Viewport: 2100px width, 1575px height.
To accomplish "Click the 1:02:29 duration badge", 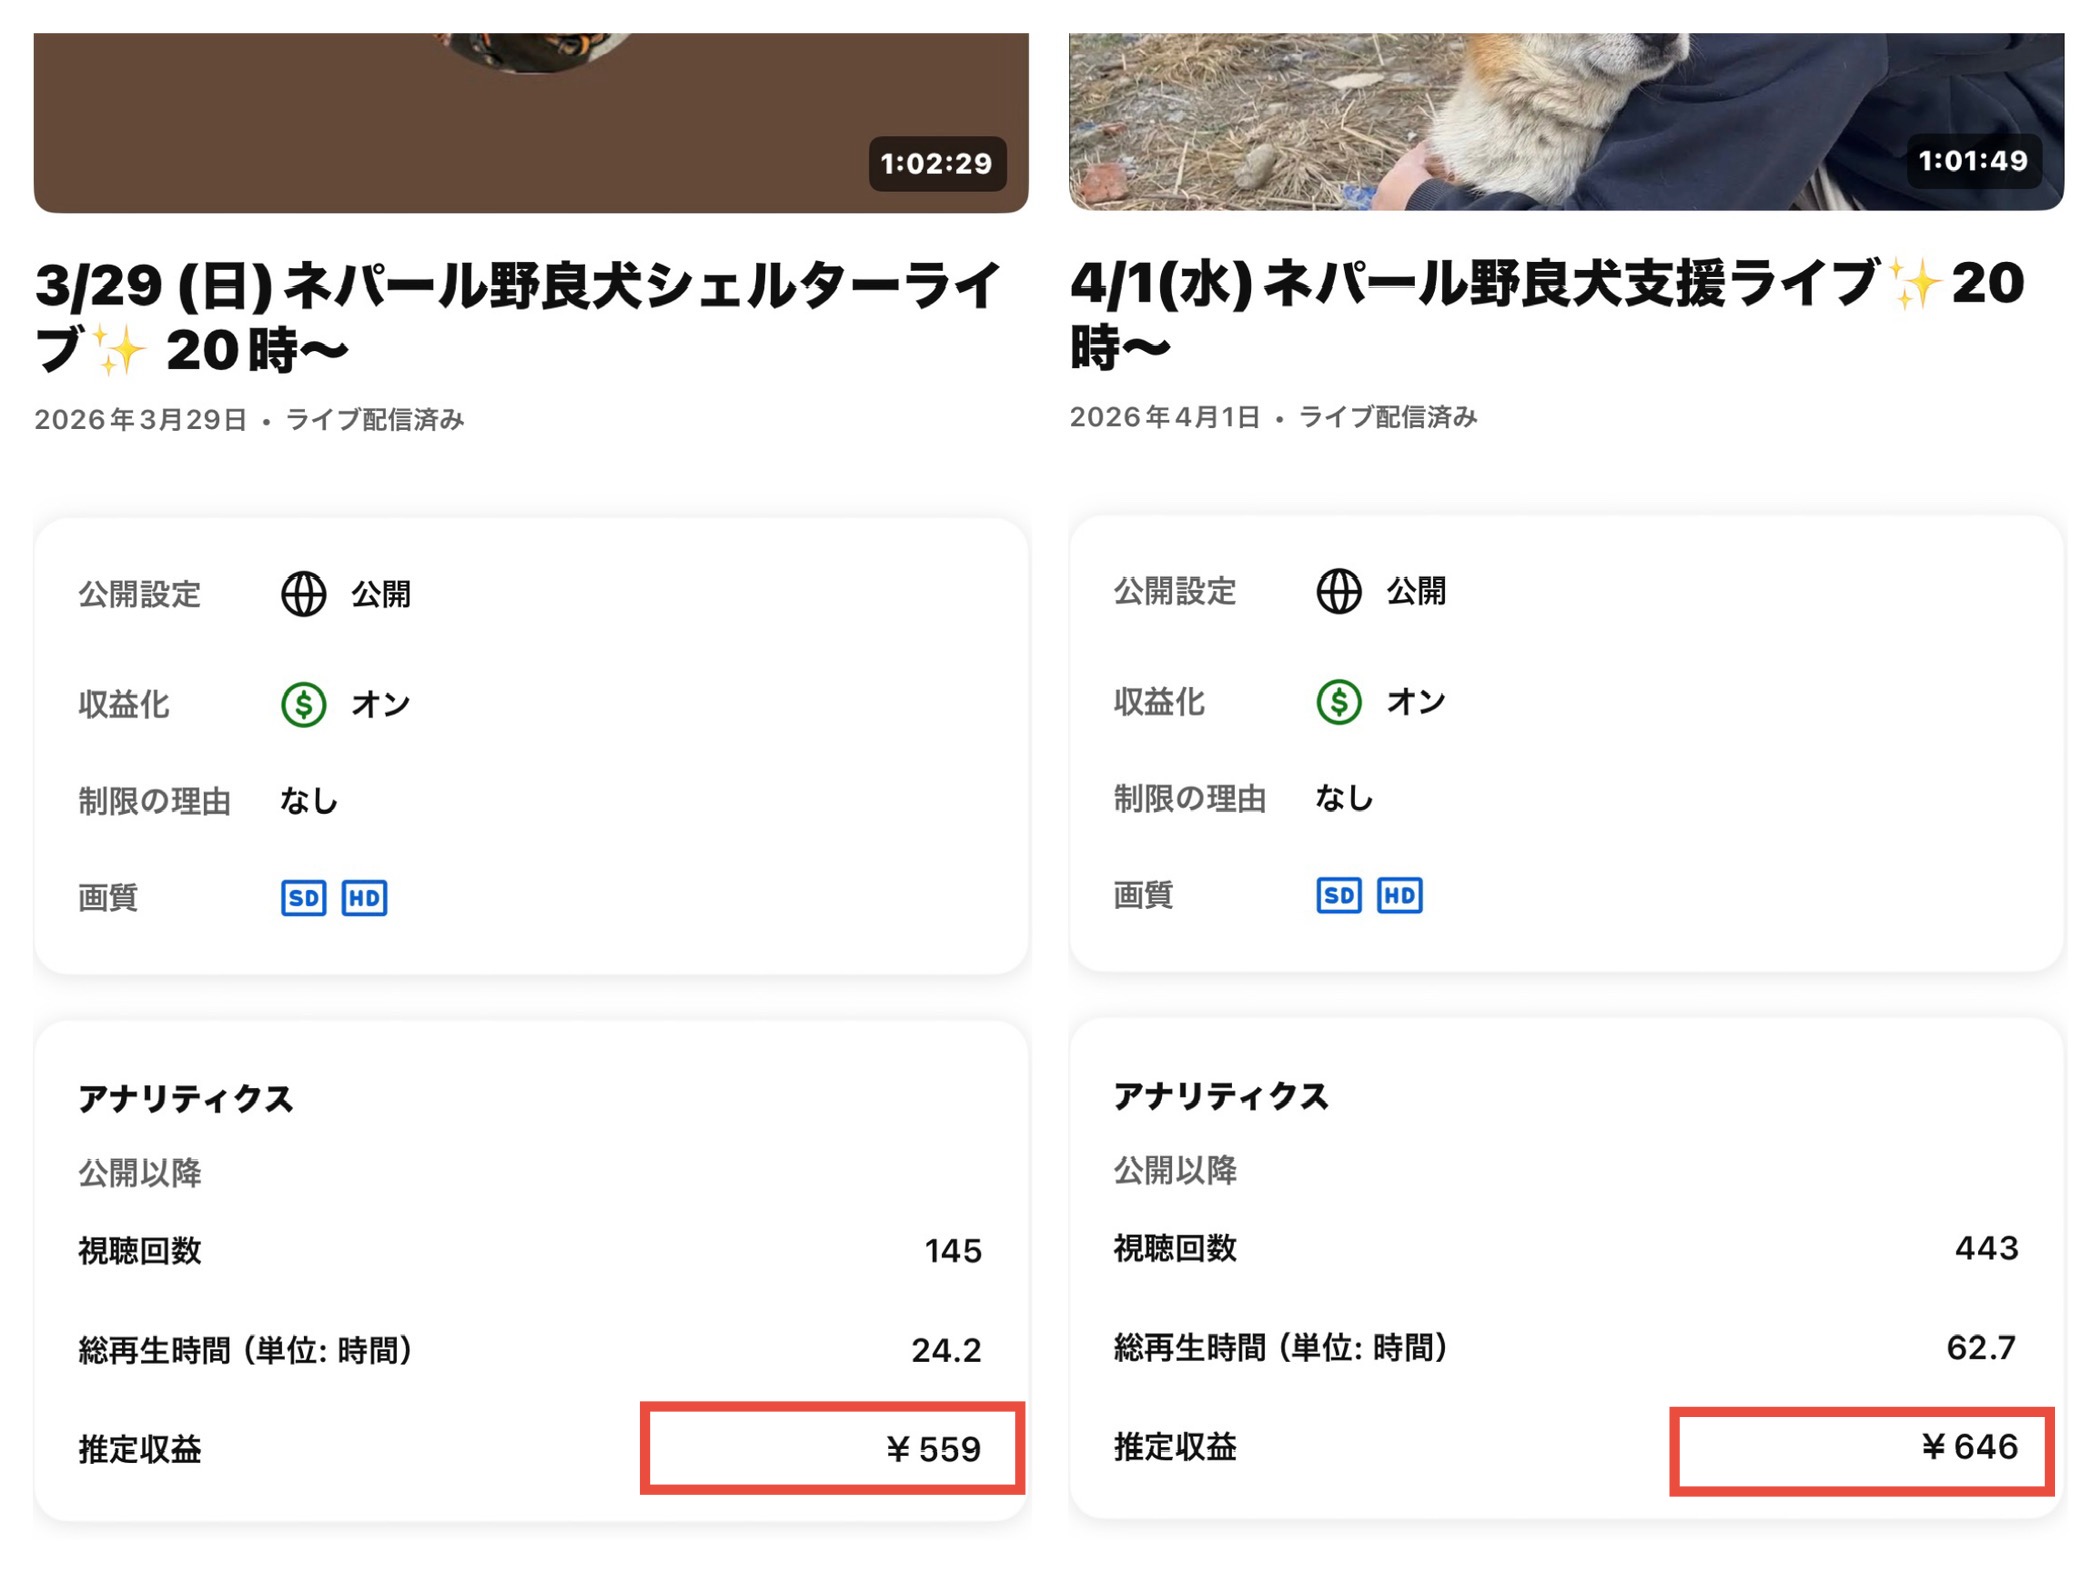I will (x=936, y=163).
